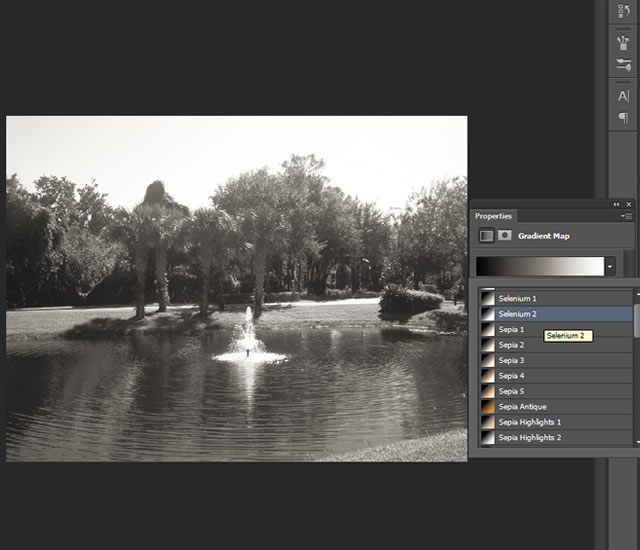The height and width of the screenshot is (550, 640).
Task: Open the History panel icon
Action: (x=623, y=11)
